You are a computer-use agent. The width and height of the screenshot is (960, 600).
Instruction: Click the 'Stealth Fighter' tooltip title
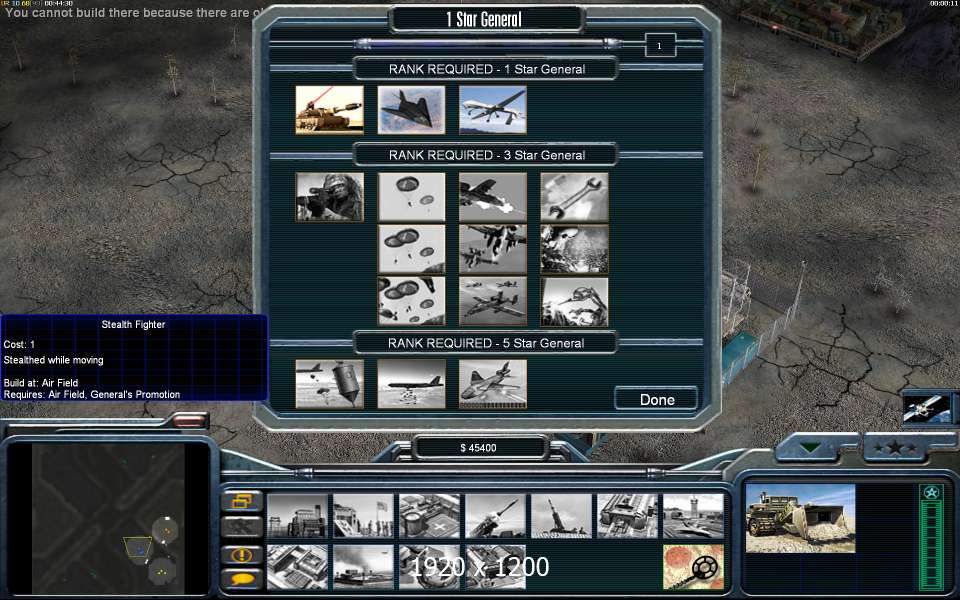133,324
